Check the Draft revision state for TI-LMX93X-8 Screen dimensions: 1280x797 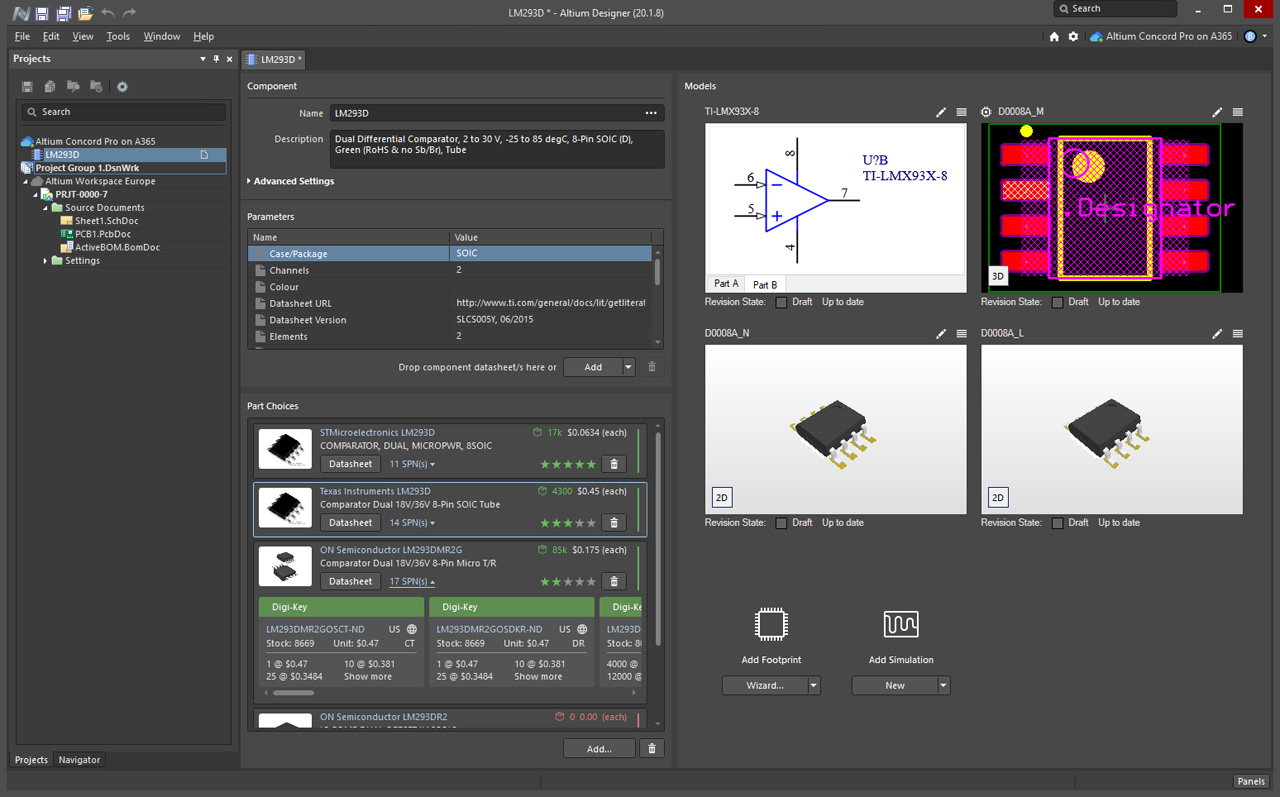point(782,301)
